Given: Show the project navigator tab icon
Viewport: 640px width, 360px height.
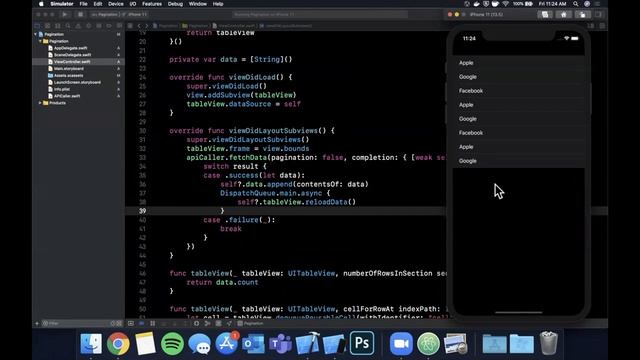Looking at the screenshot, I should coord(37,26).
